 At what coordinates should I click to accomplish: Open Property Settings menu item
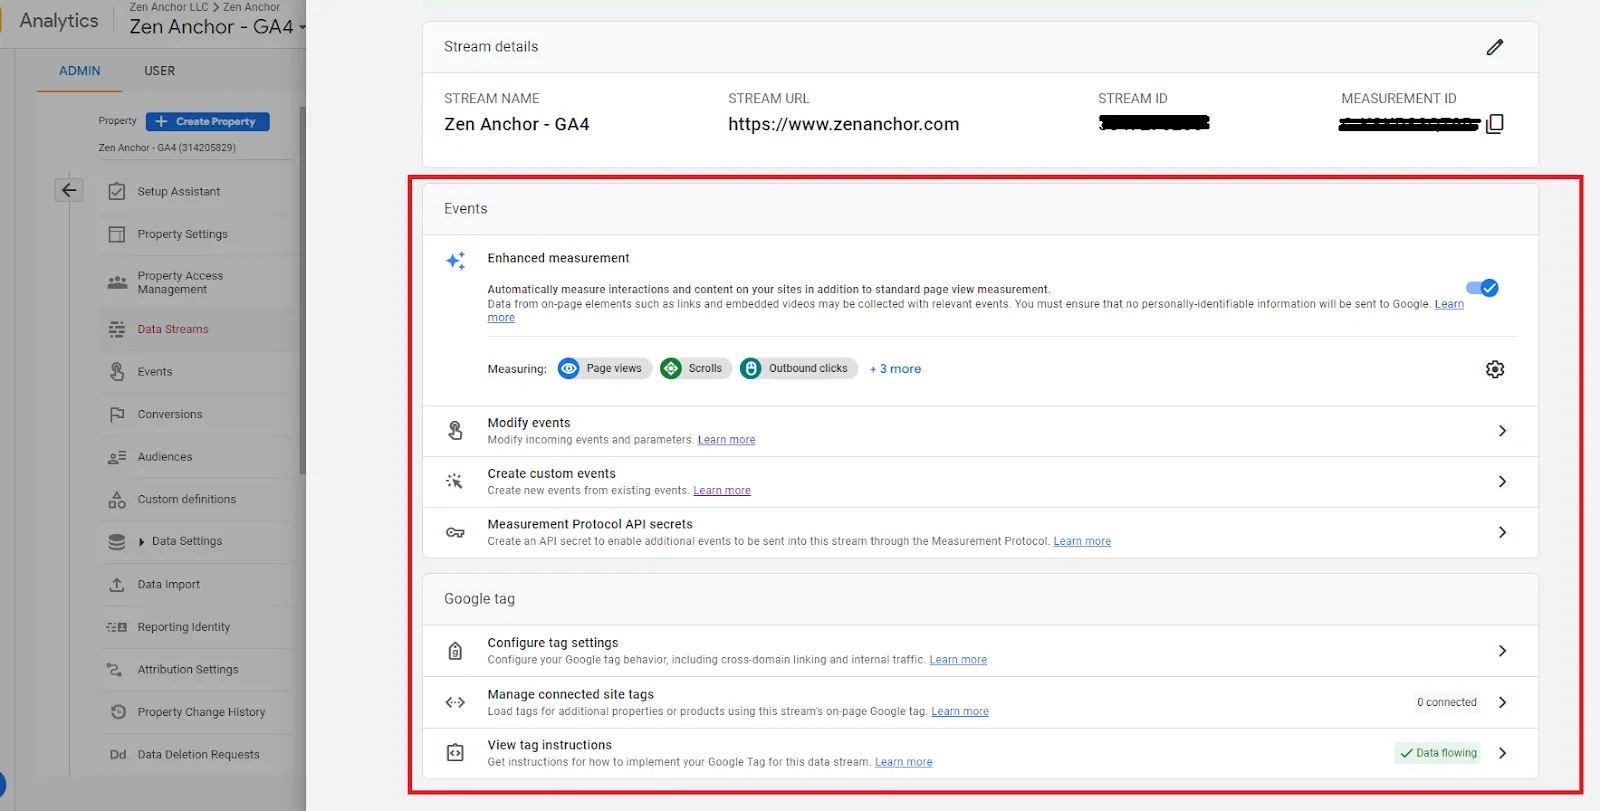tap(183, 234)
